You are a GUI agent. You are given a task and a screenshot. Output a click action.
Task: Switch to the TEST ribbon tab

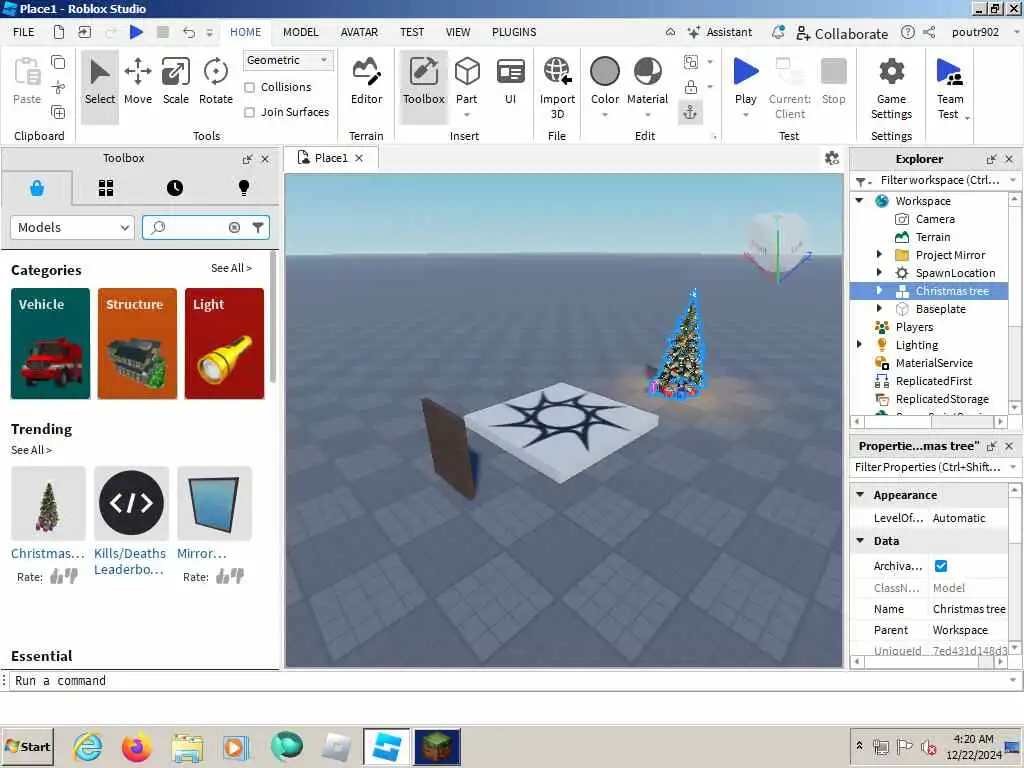[x=412, y=32]
